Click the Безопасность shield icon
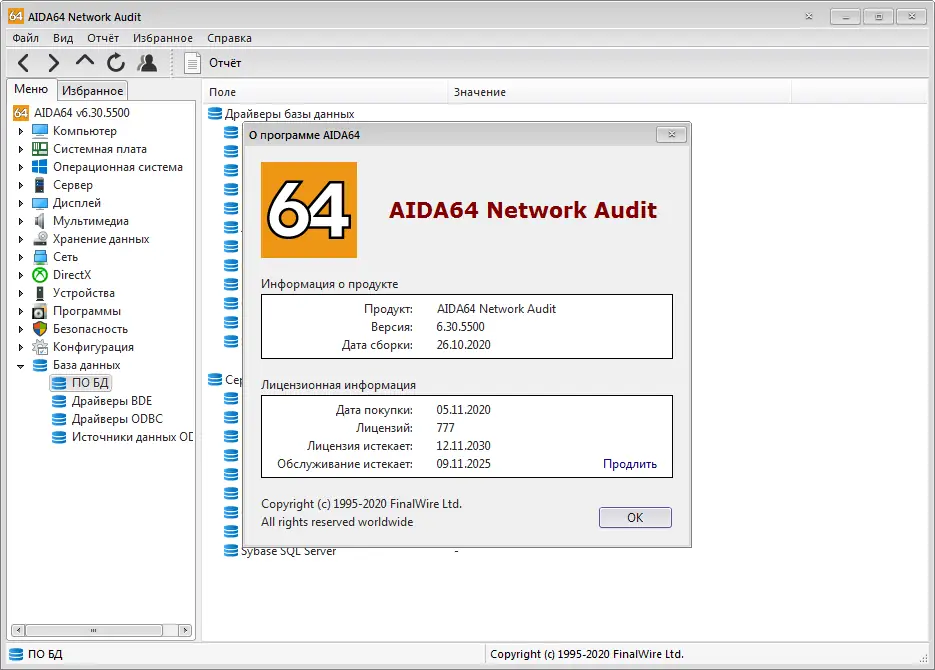The height and width of the screenshot is (670, 935). (40, 329)
